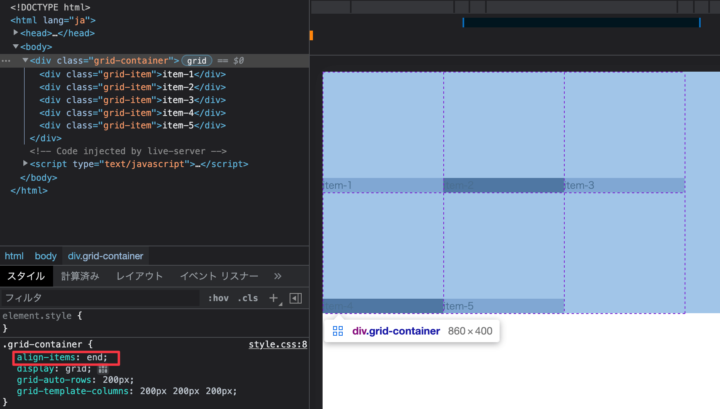The height and width of the screenshot is (409, 720).
Task: Click item-1 in the page preview
Action: (383, 185)
